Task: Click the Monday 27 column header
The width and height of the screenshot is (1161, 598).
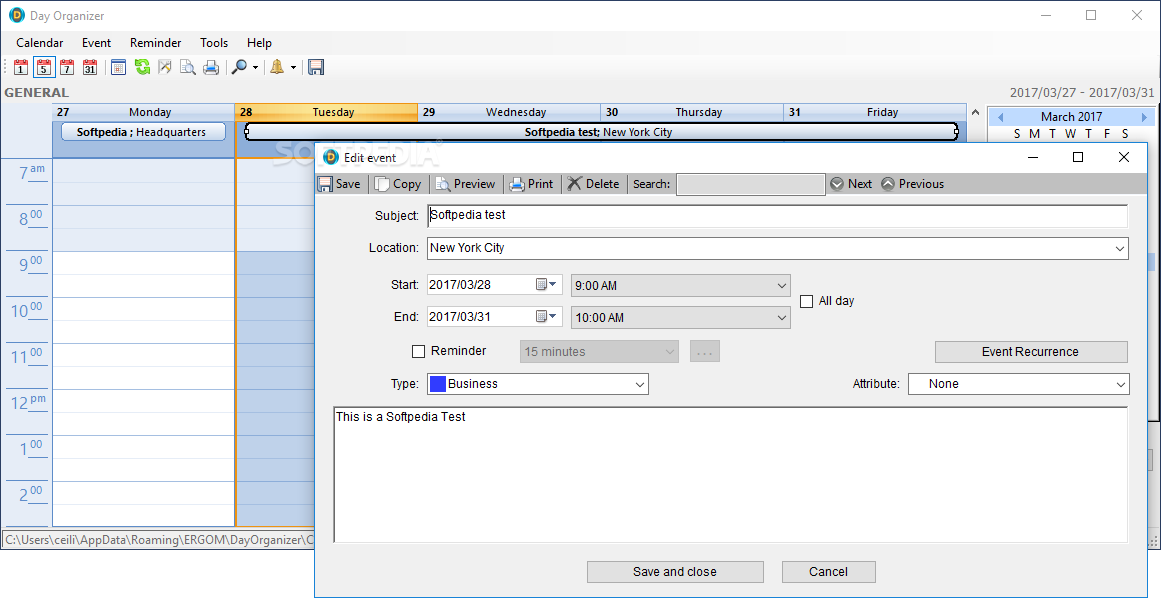Action: 144,112
